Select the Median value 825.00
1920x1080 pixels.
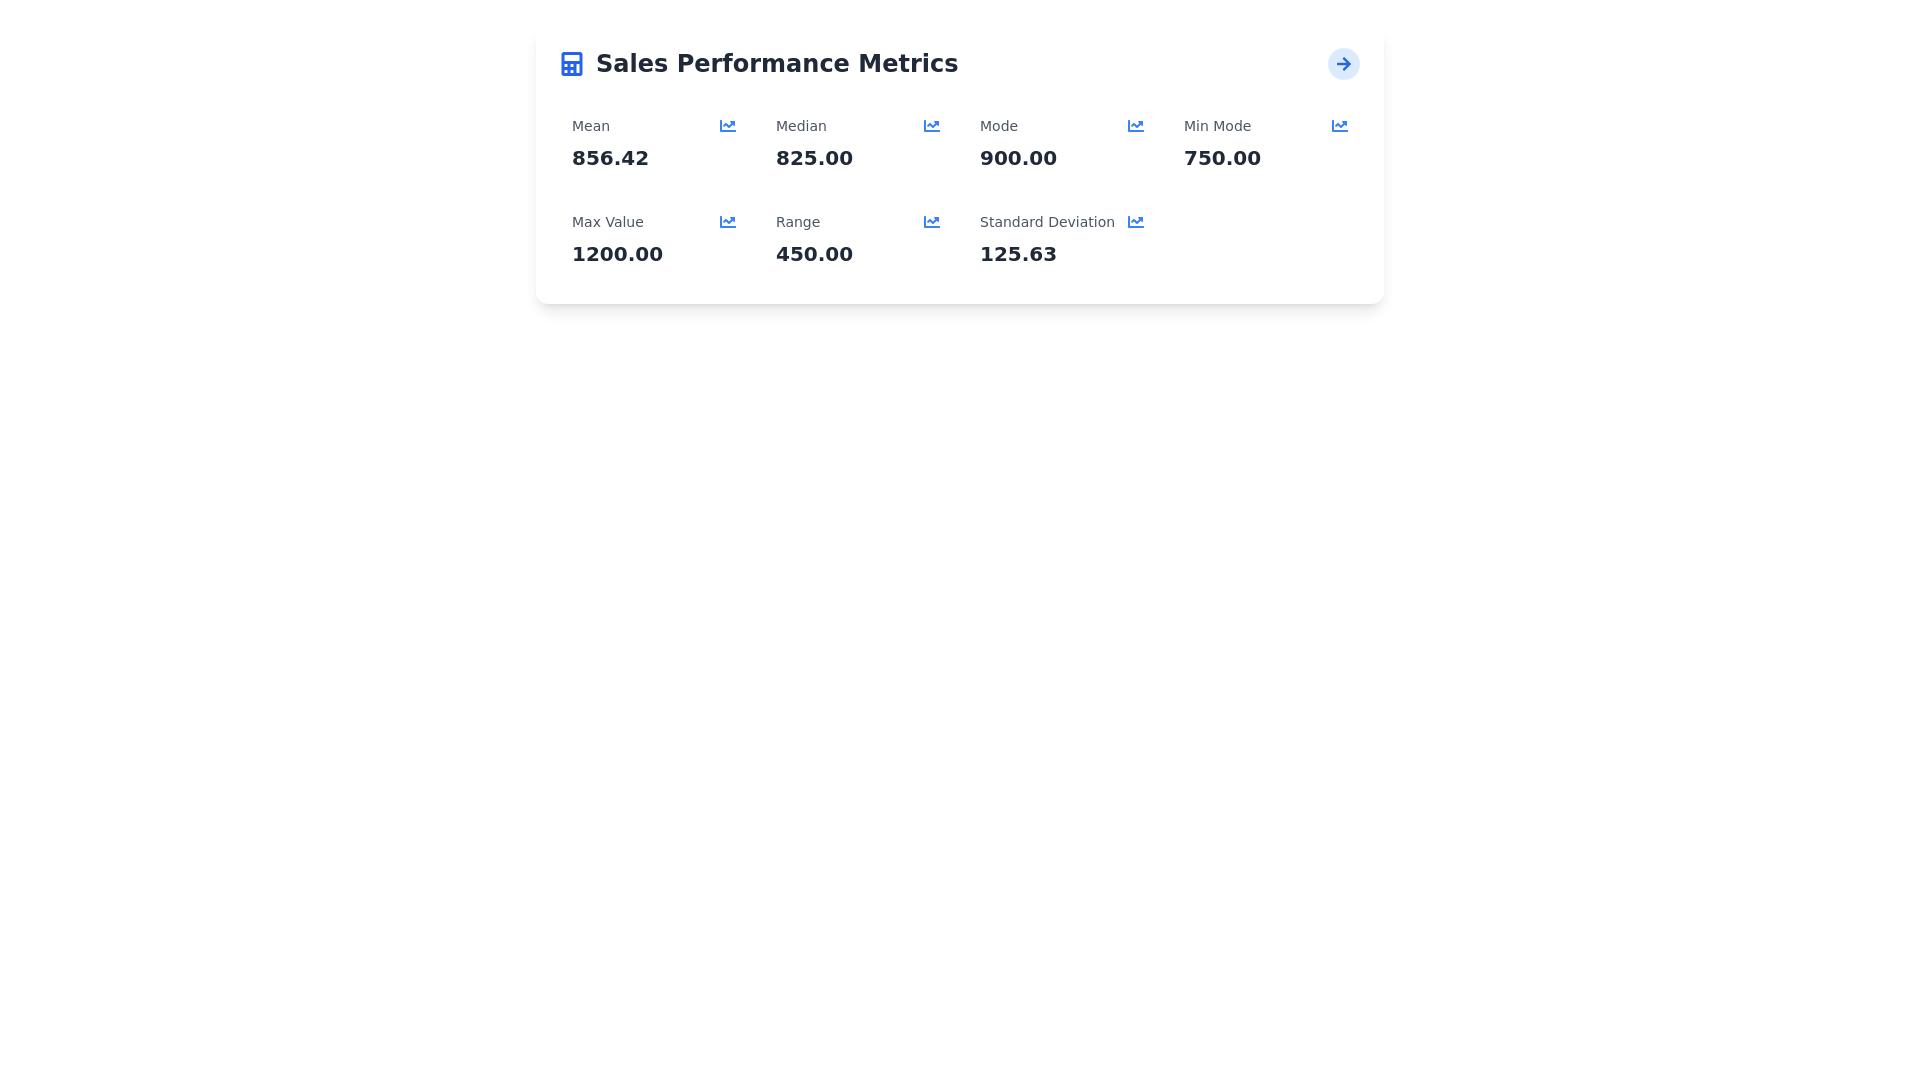tap(814, 157)
